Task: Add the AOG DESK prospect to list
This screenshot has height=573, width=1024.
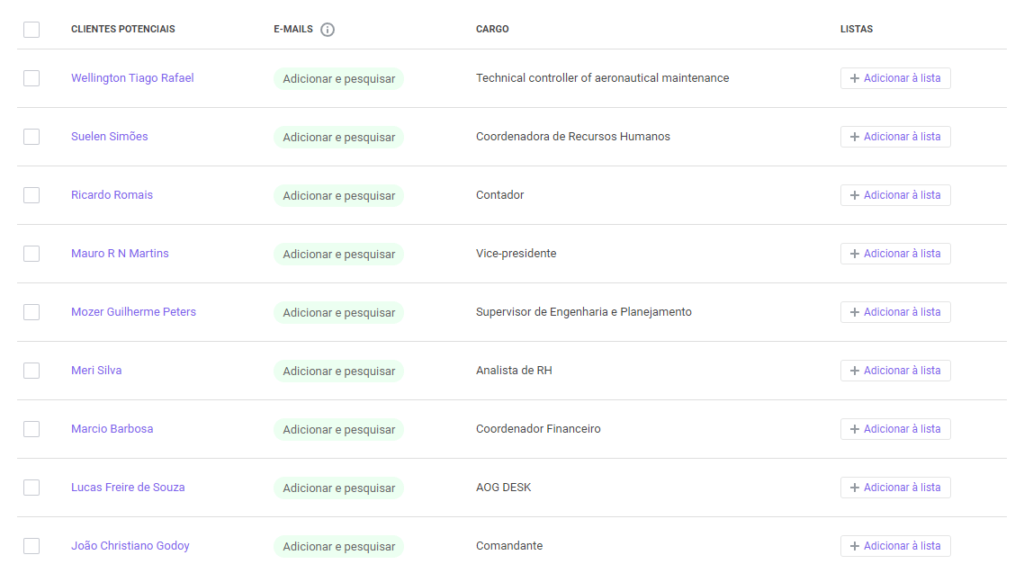Action: click(895, 487)
